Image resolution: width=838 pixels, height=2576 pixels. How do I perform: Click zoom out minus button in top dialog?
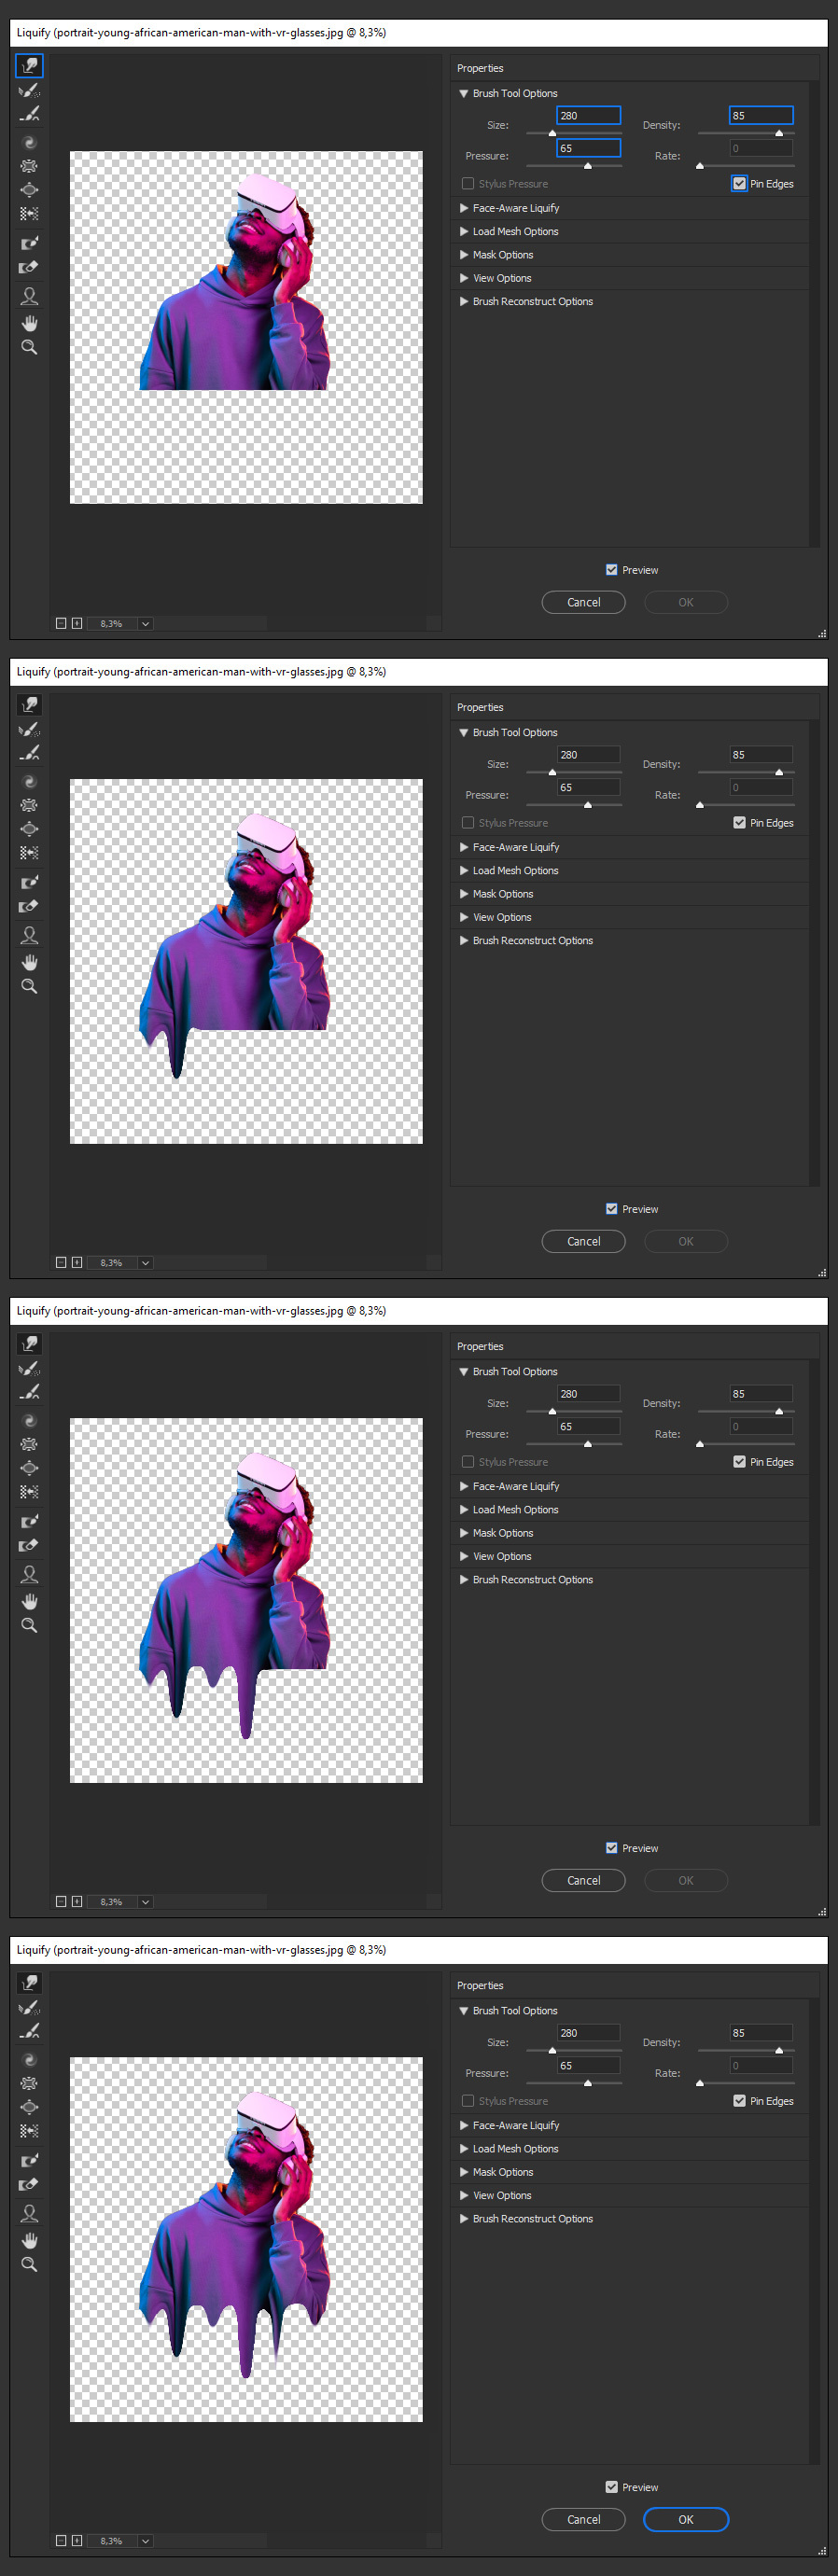[61, 623]
